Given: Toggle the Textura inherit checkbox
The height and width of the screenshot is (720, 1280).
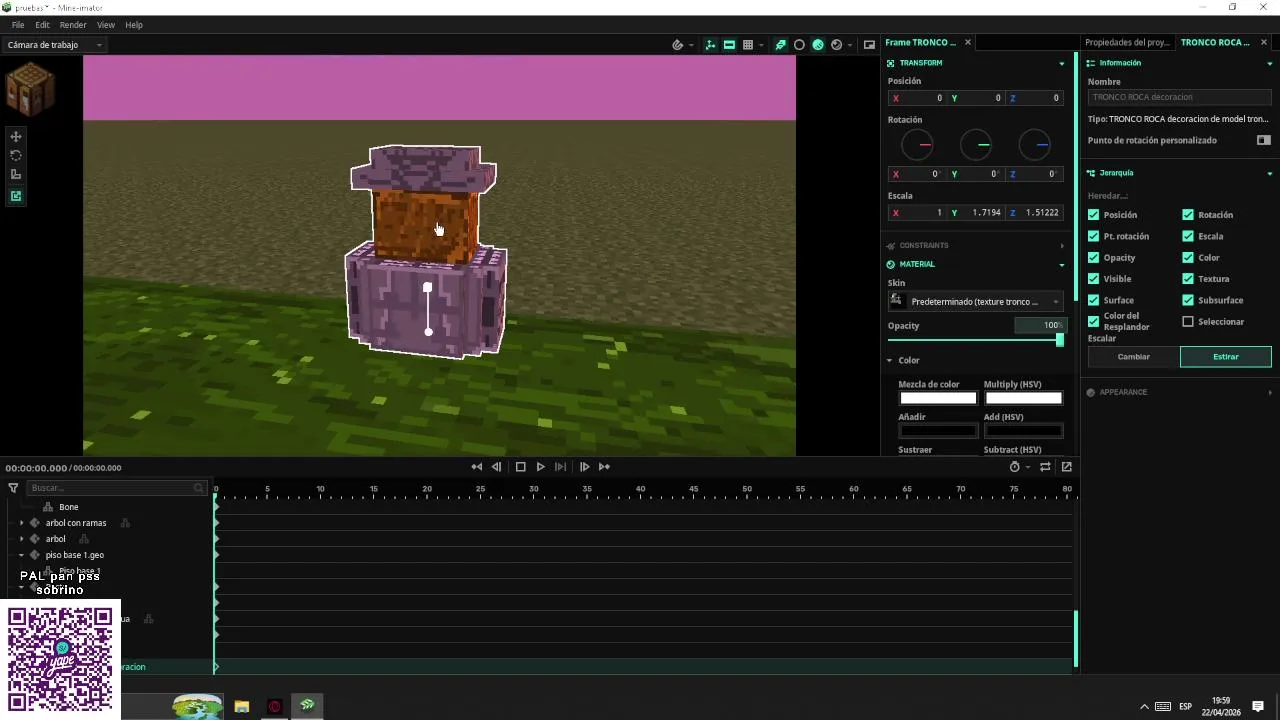Looking at the screenshot, I should 1188,279.
